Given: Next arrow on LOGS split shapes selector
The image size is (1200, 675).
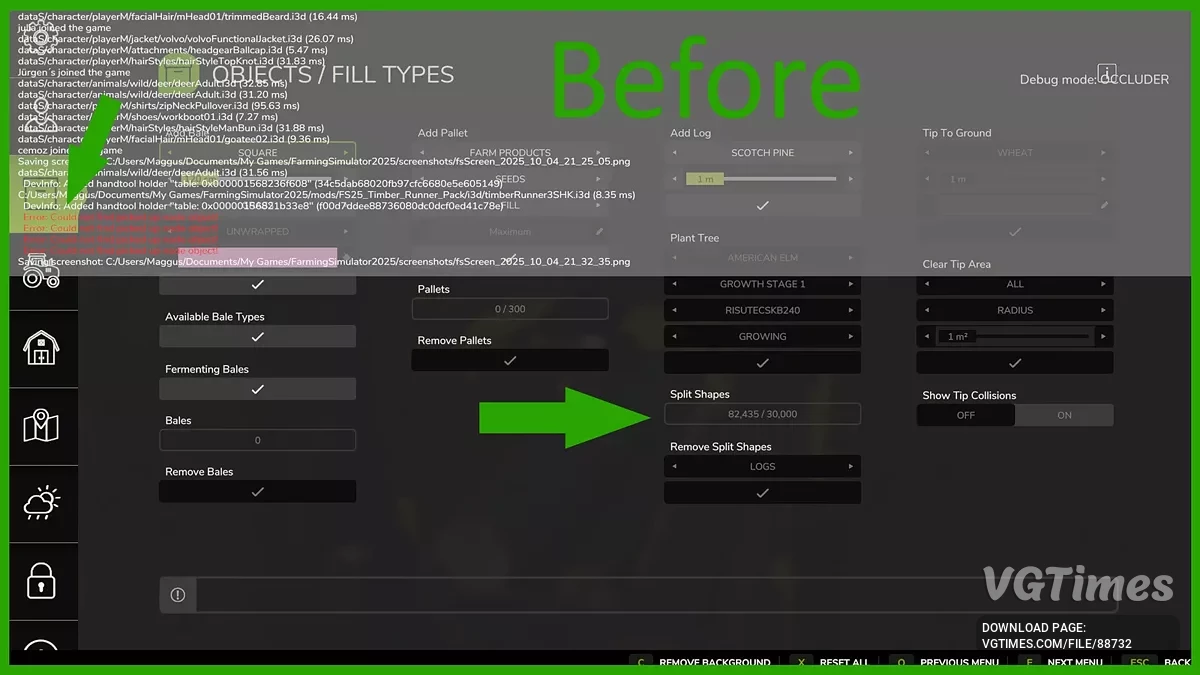Looking at the screenshot, I should [851, 466].
